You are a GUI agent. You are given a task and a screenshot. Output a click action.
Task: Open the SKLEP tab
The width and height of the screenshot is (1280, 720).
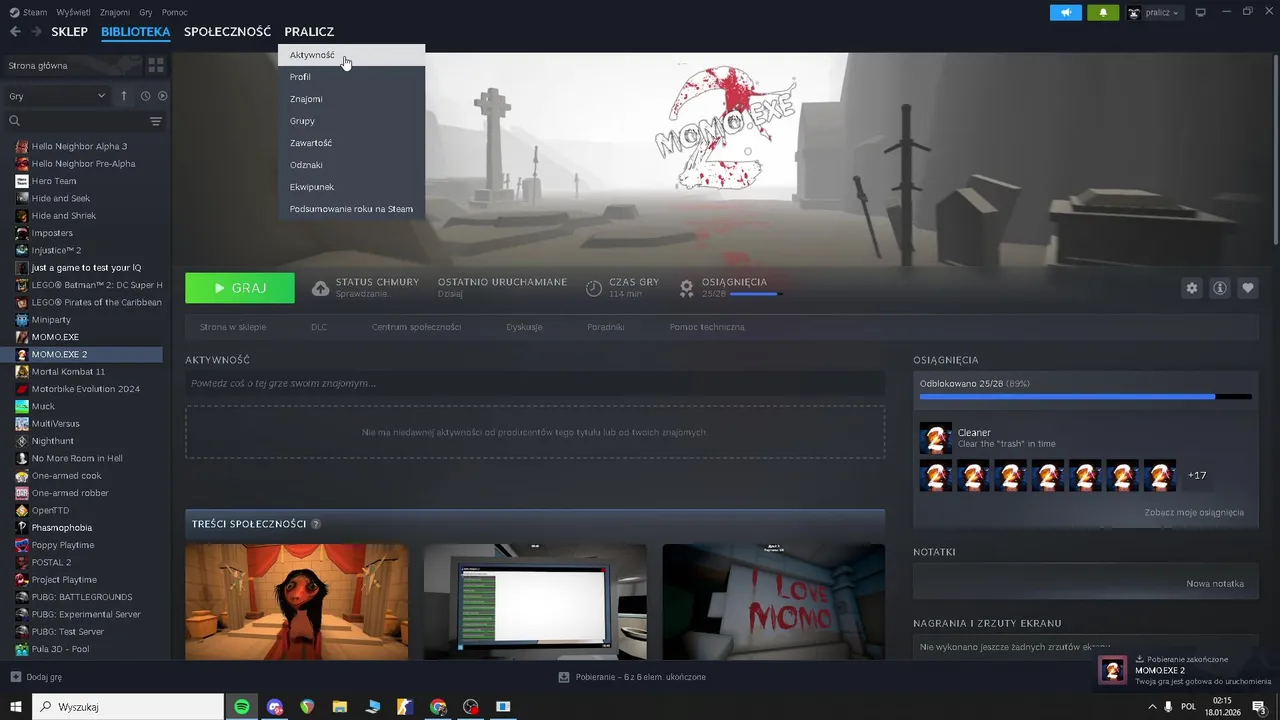point(70,32)
